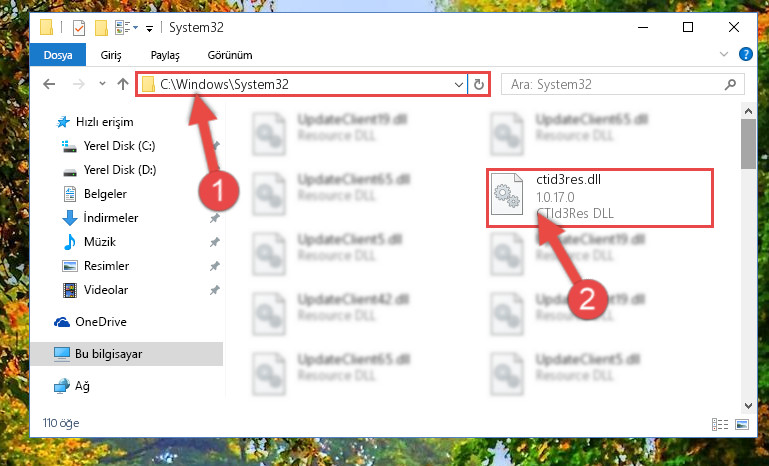Refresh the System32 folder view

[479, 84]
